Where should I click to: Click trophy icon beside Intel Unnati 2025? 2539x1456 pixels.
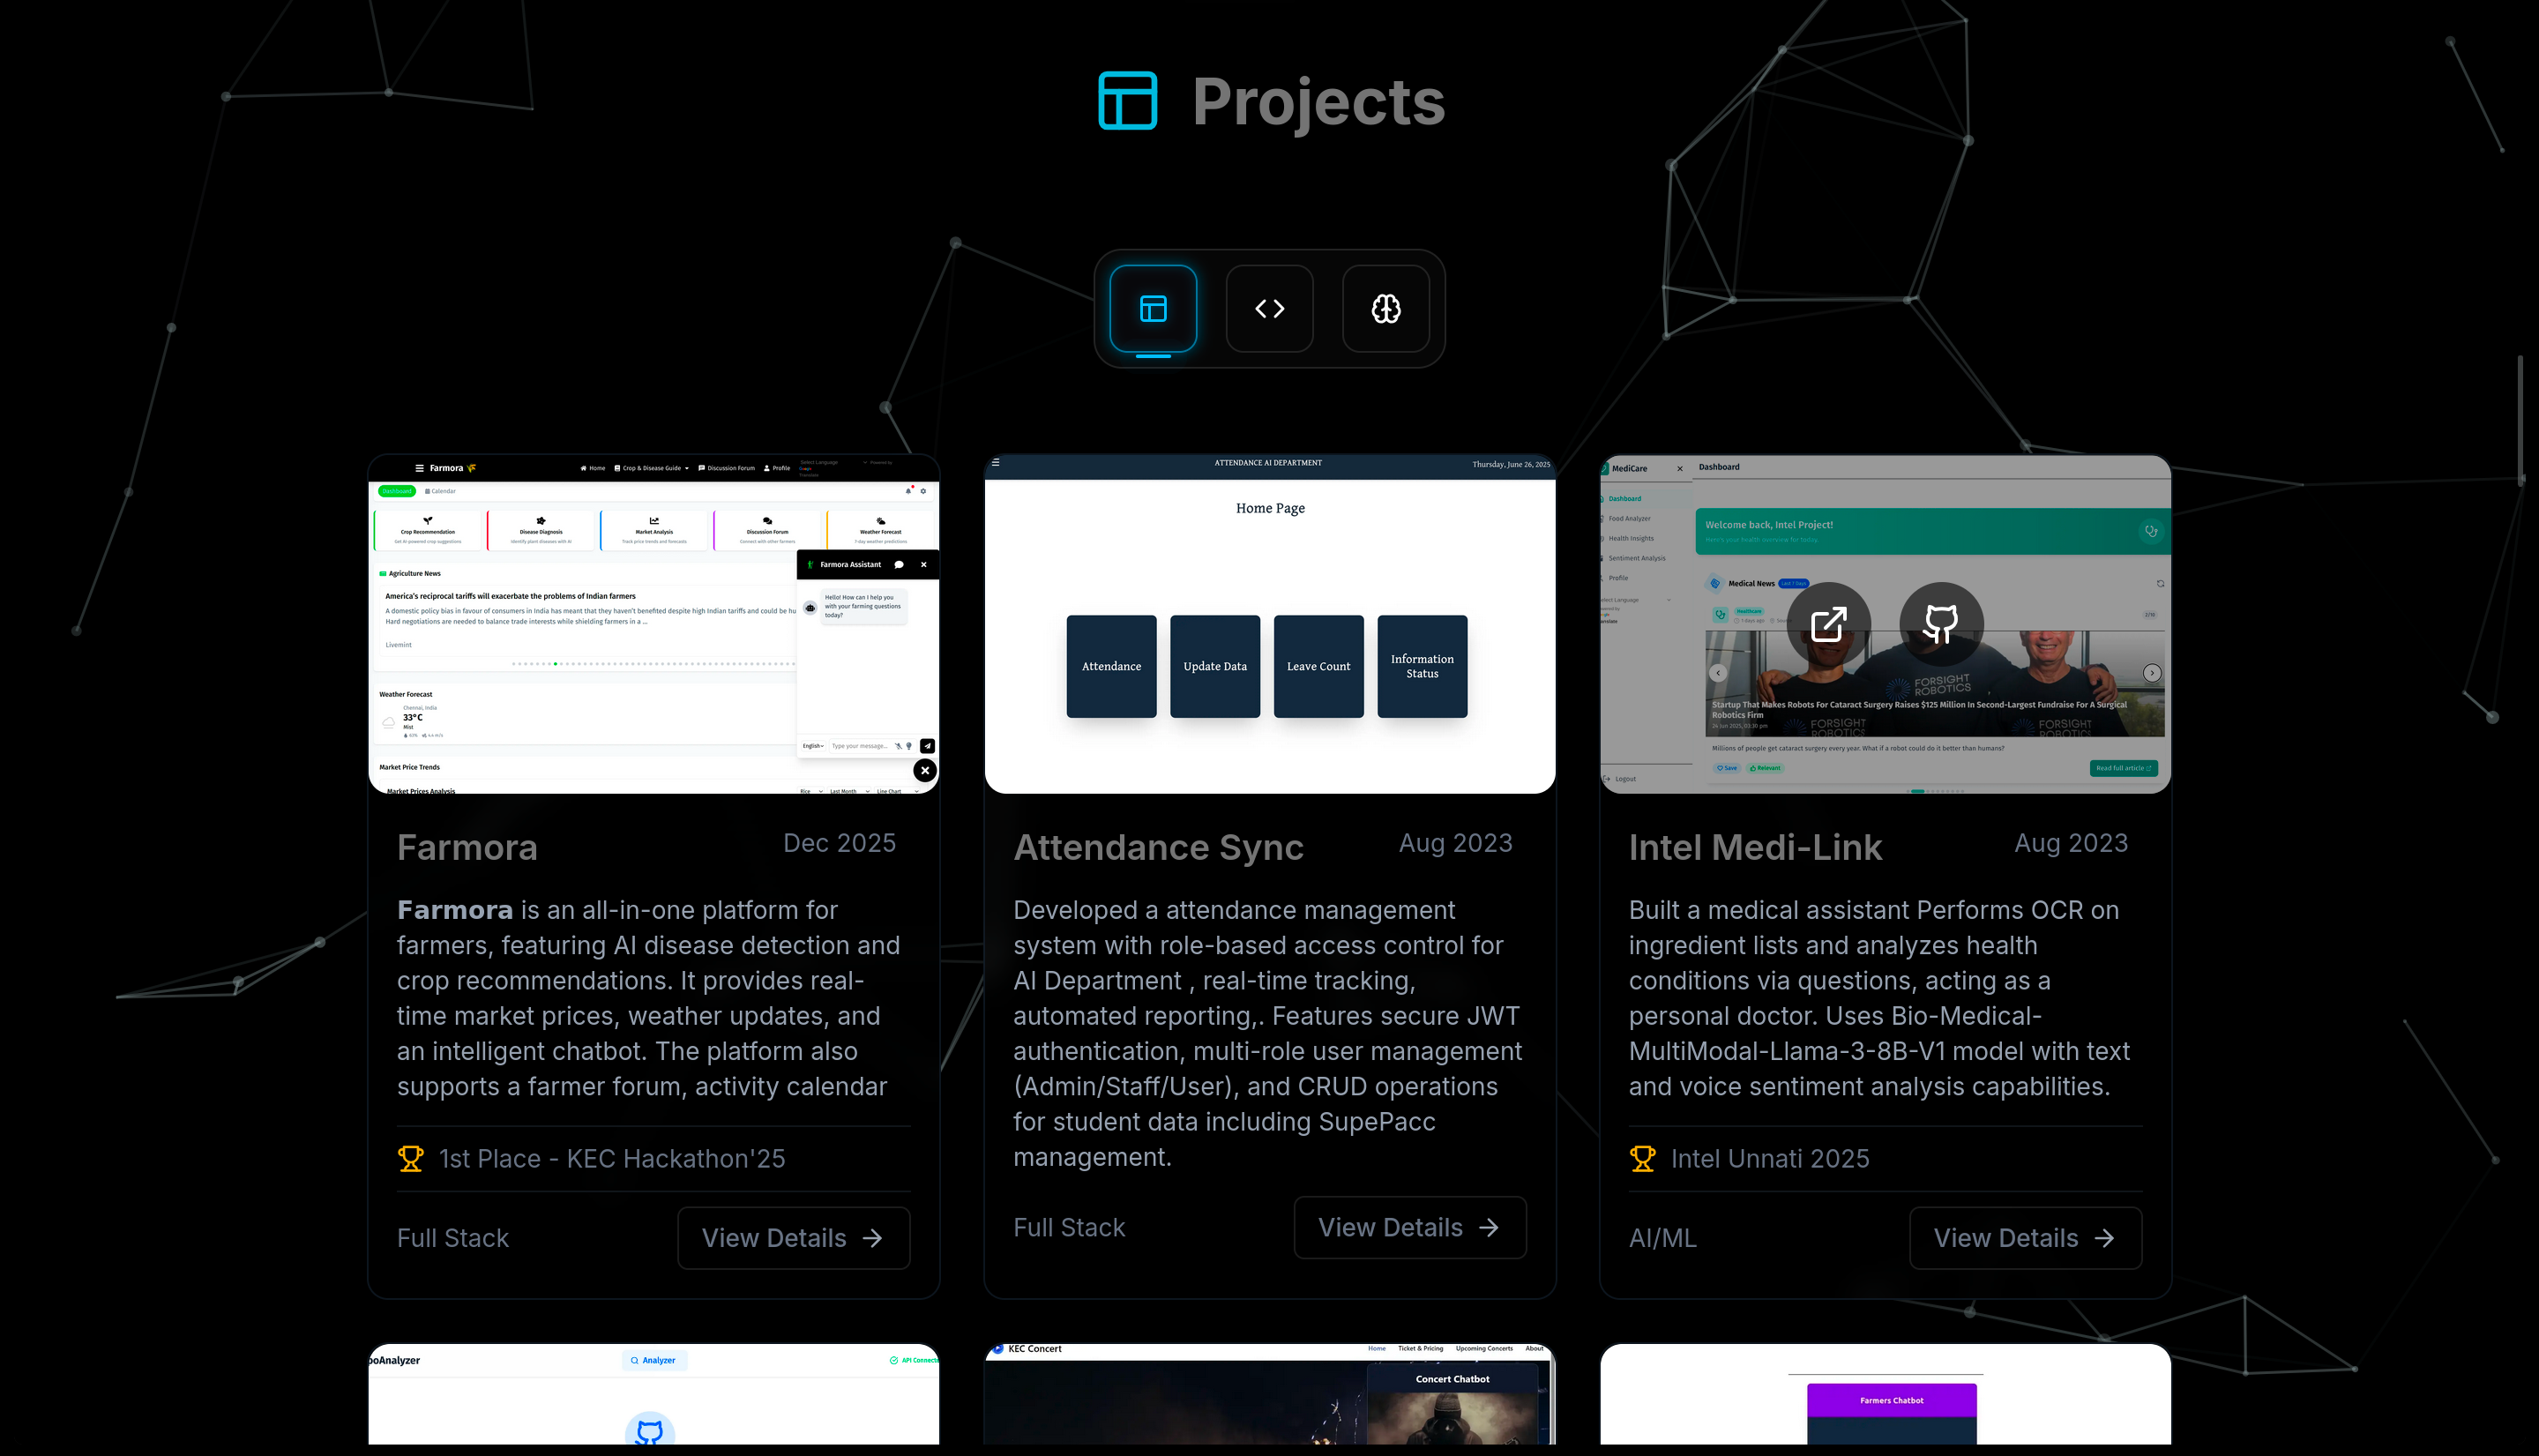[1642, 1158]
